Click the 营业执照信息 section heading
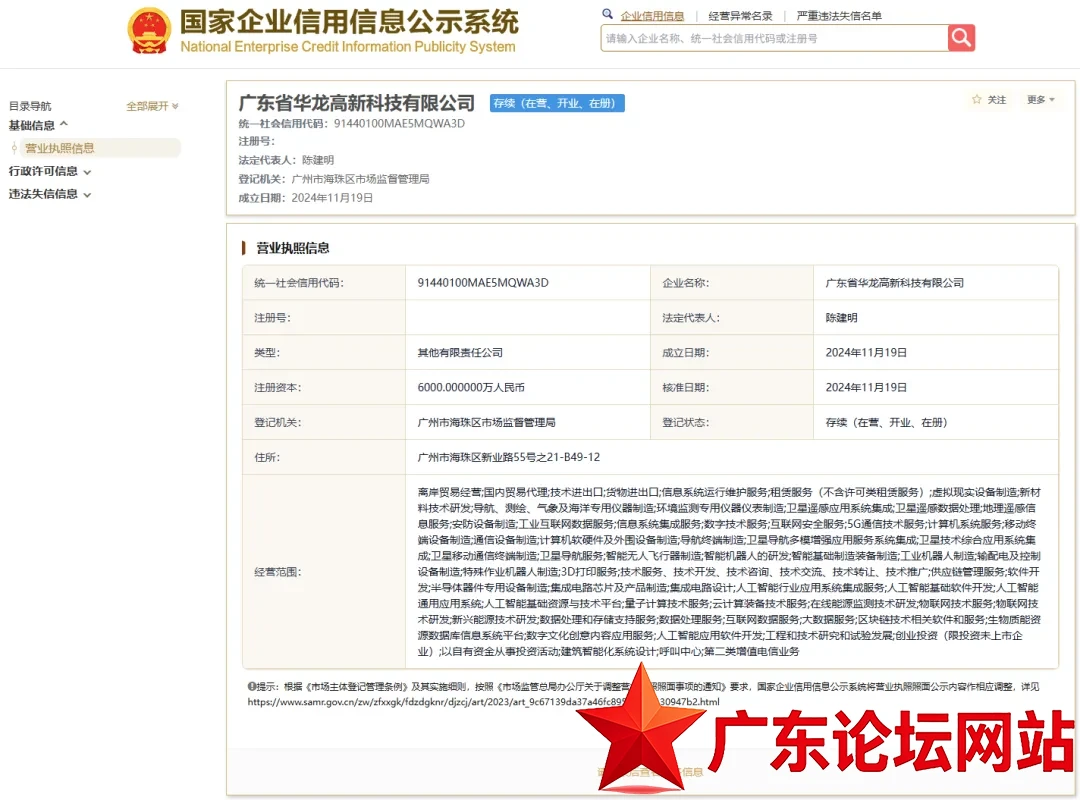The height and width of the screenshot is (800, 1080). click(293, 248)
